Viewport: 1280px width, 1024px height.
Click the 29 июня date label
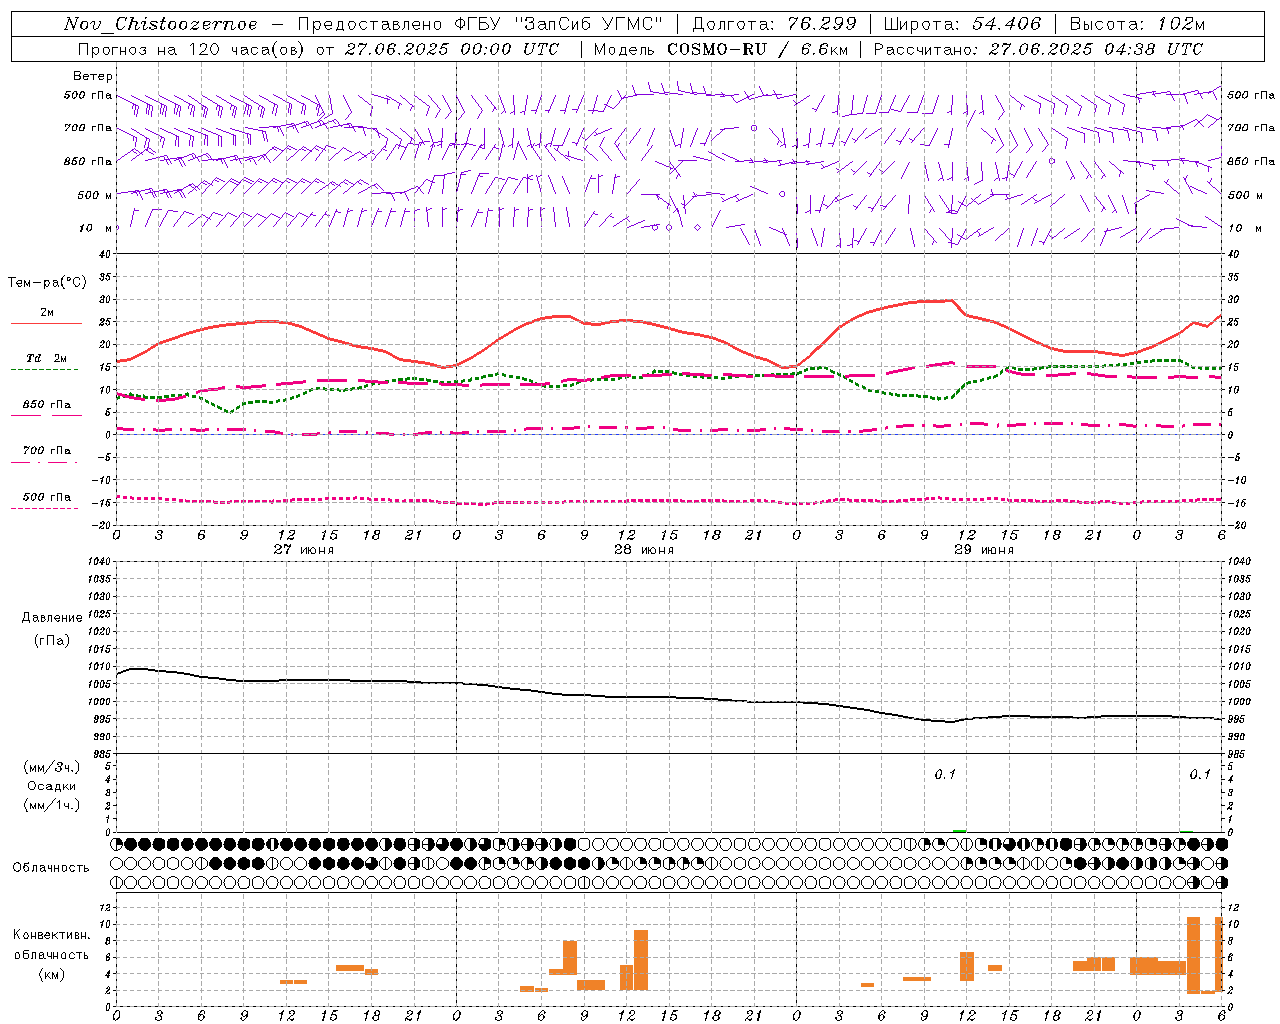coord(984,550)
